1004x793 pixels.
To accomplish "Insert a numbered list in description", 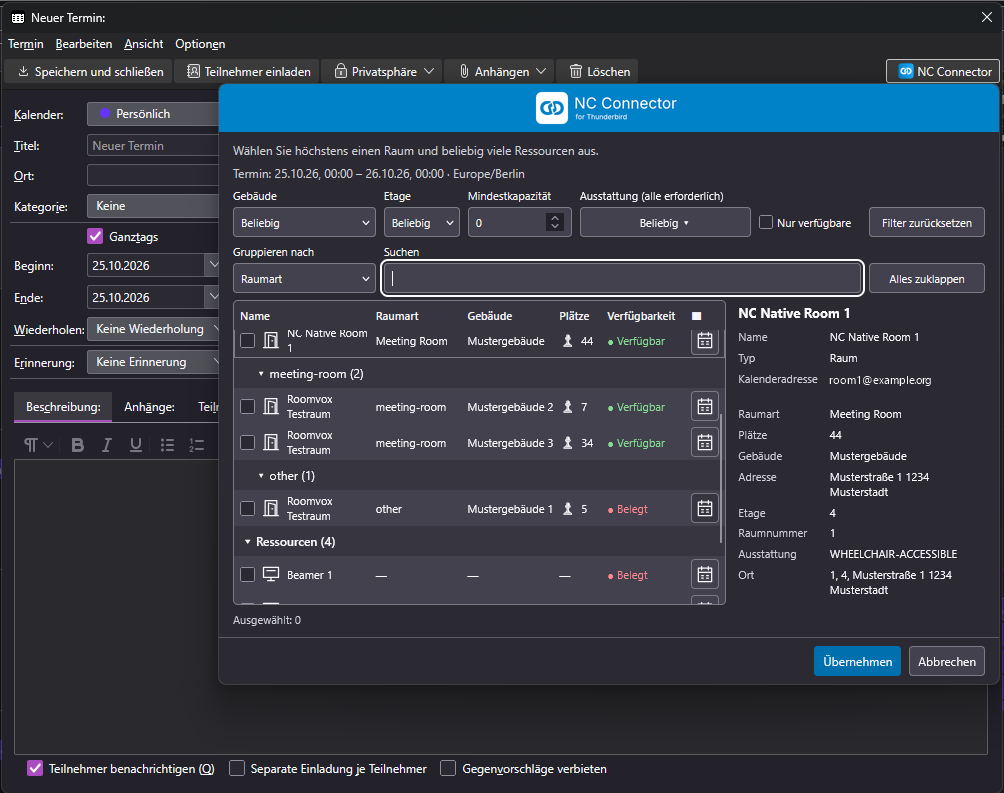I will click(197, 445).
